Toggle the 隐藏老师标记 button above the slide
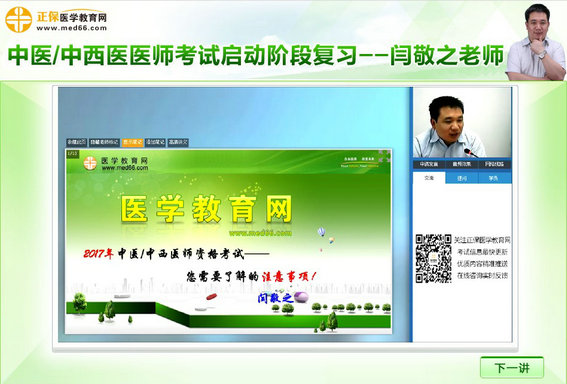Screen dimensions: 567x384 point(104,142)
